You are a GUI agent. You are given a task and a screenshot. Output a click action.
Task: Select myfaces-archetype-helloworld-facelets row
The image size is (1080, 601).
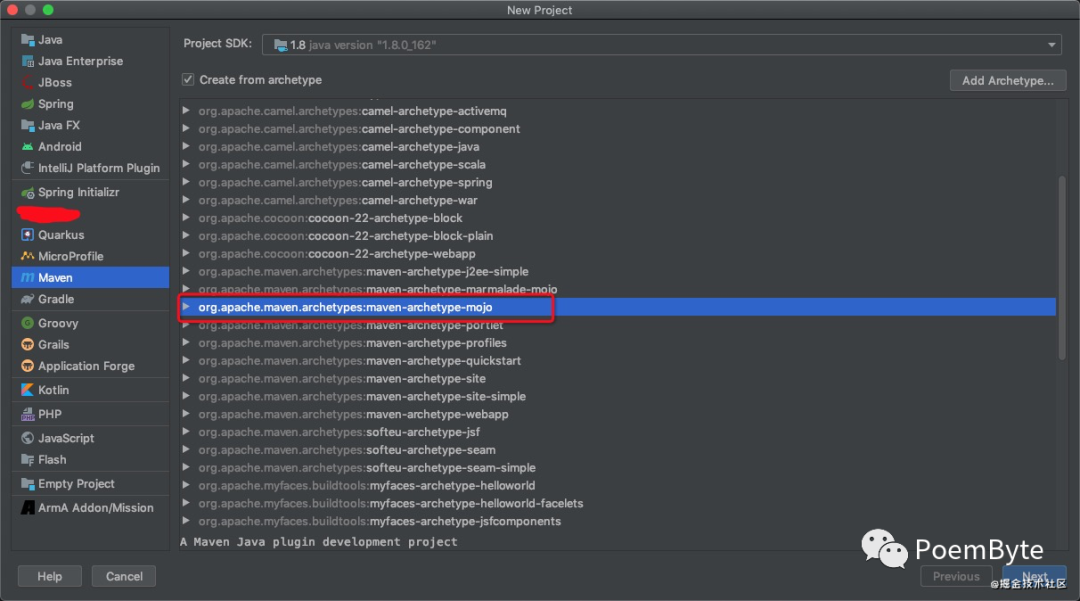618,503
